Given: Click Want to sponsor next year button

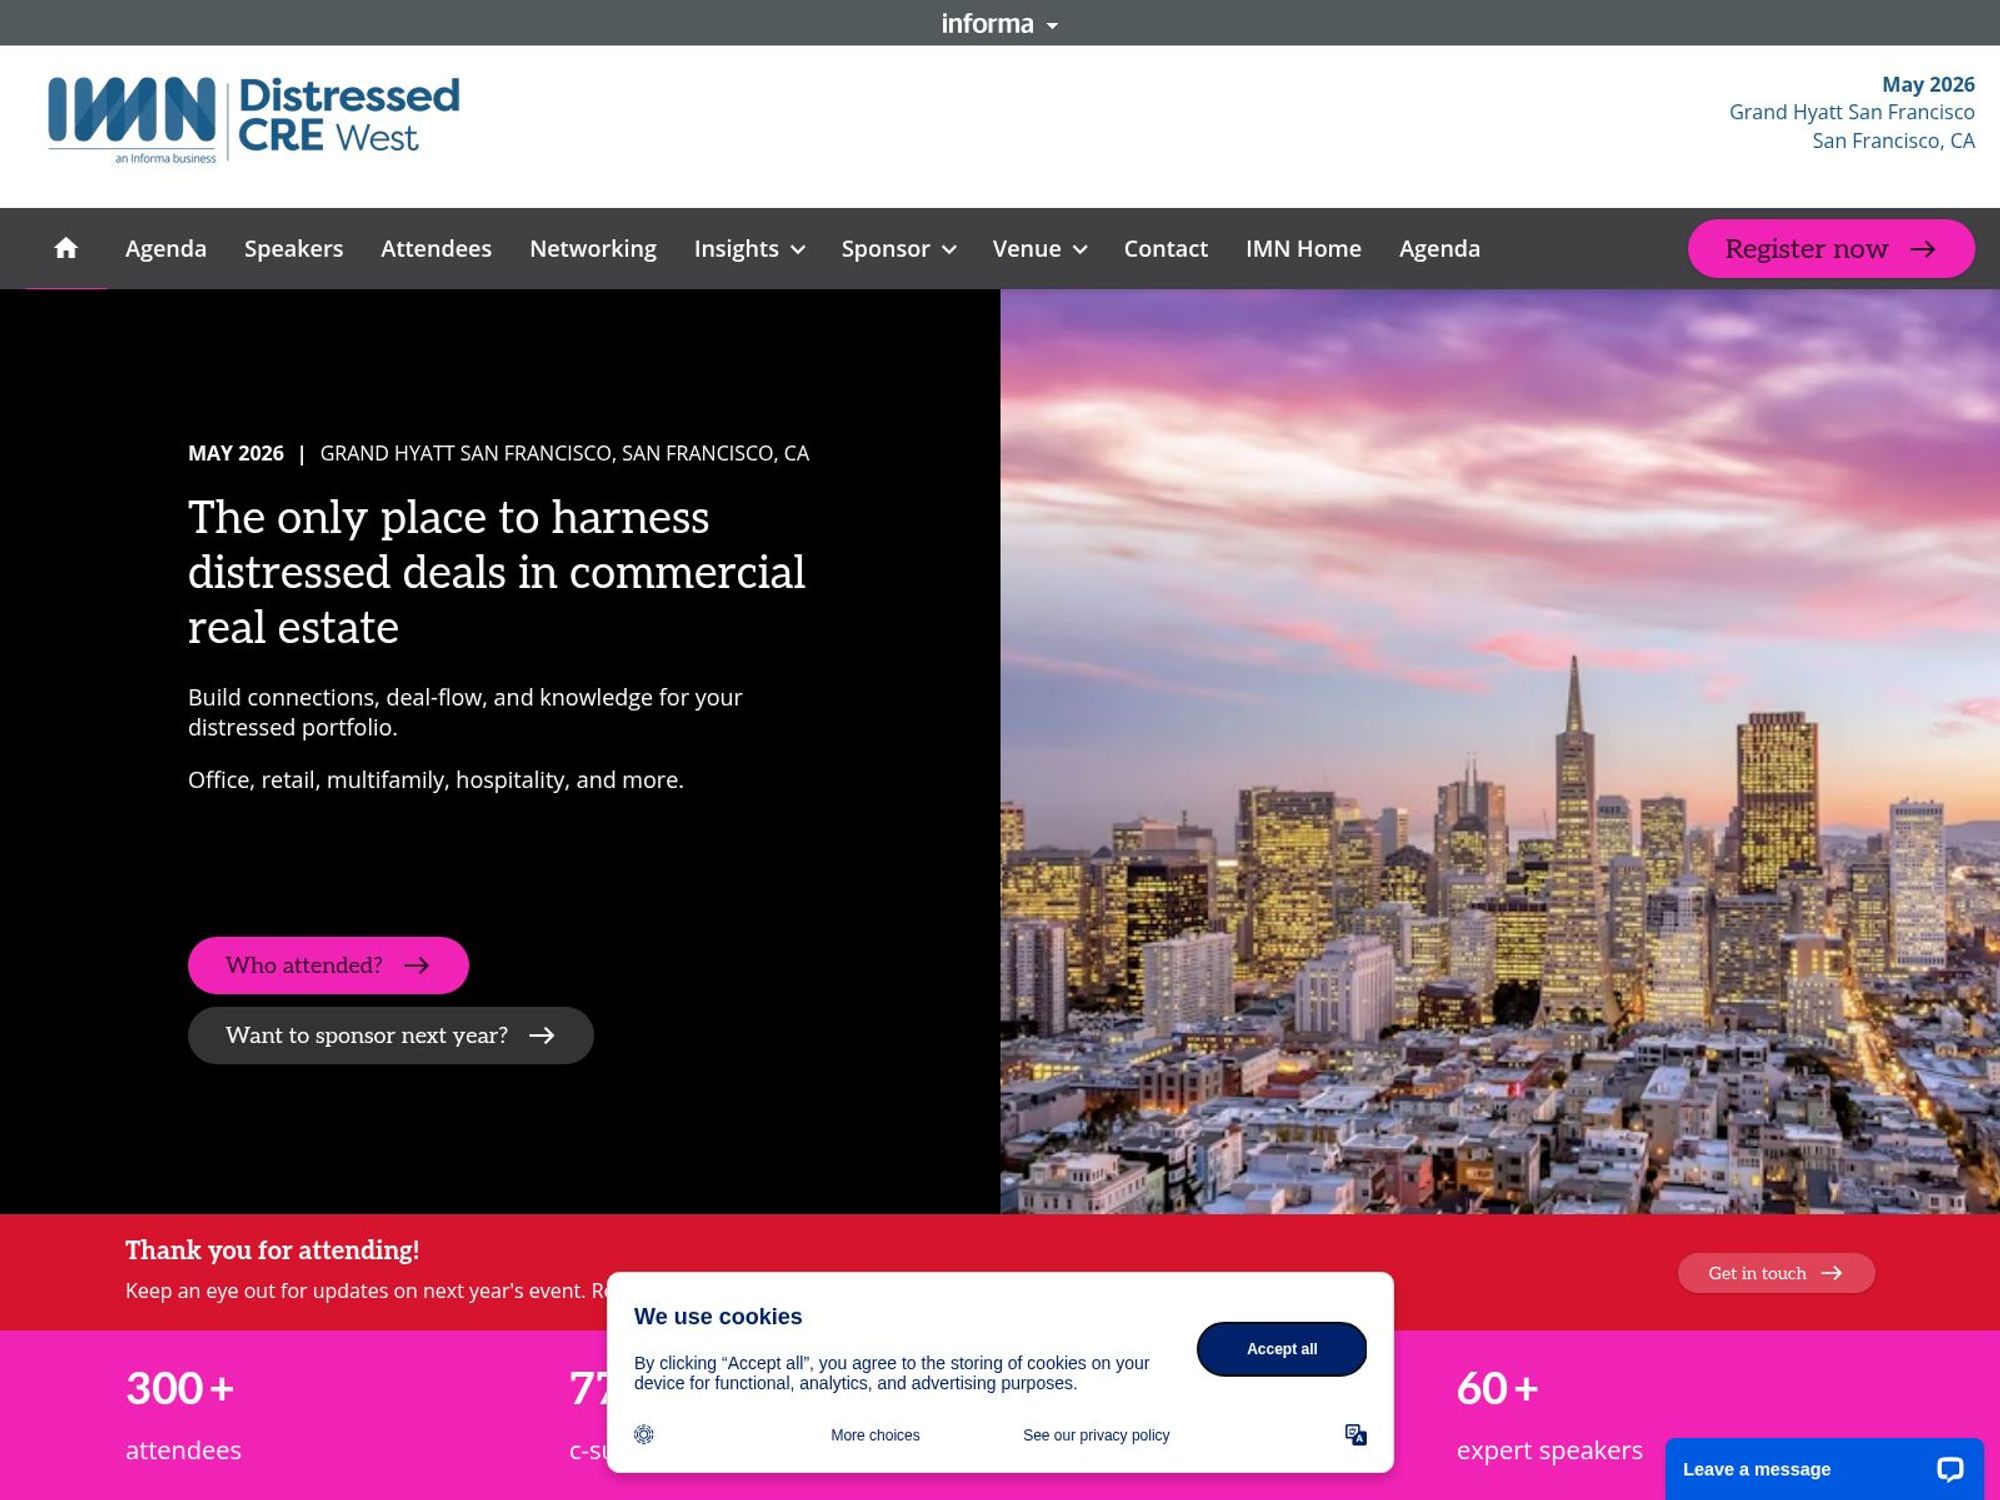Looking at the screenshot, I should click(390, 1035).
